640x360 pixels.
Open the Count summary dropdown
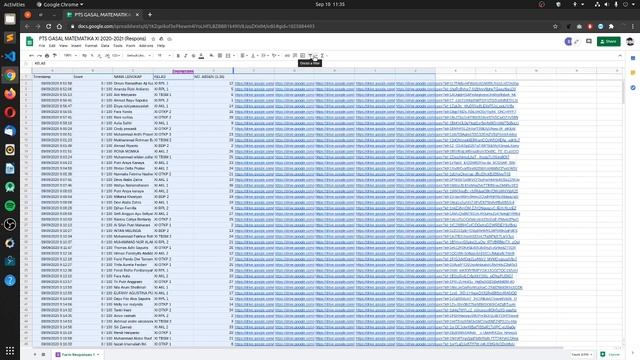click(582, 354)
